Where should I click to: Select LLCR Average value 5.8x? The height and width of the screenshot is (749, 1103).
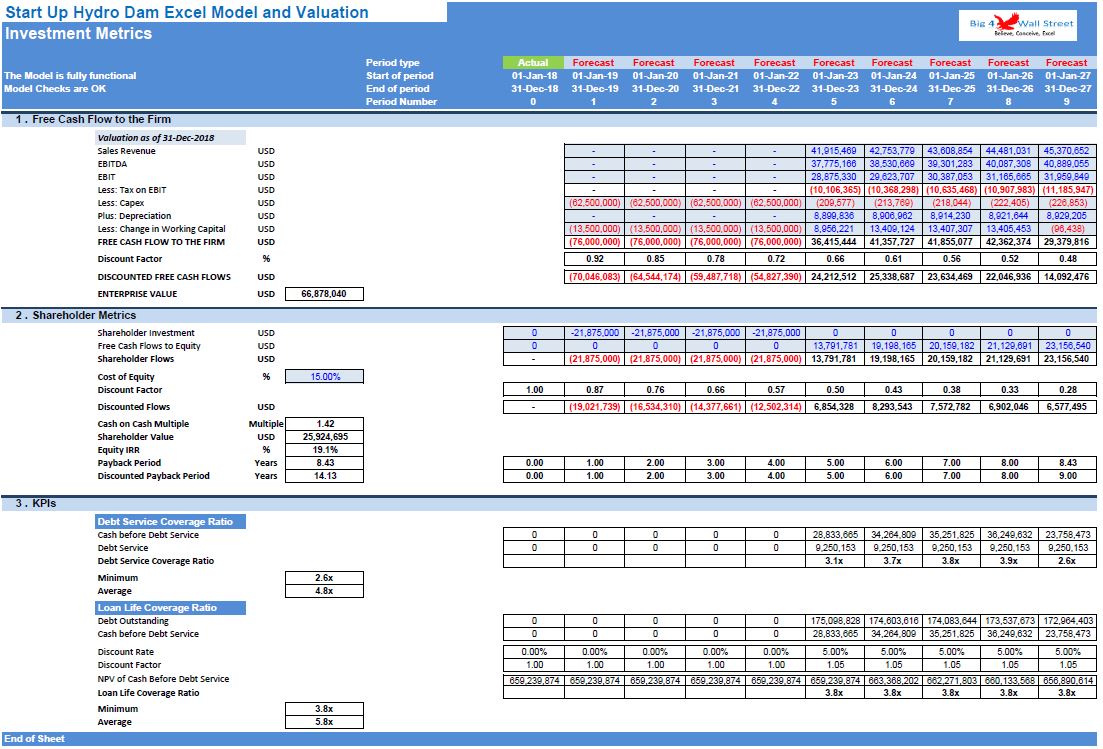click(x=324, y=722)
